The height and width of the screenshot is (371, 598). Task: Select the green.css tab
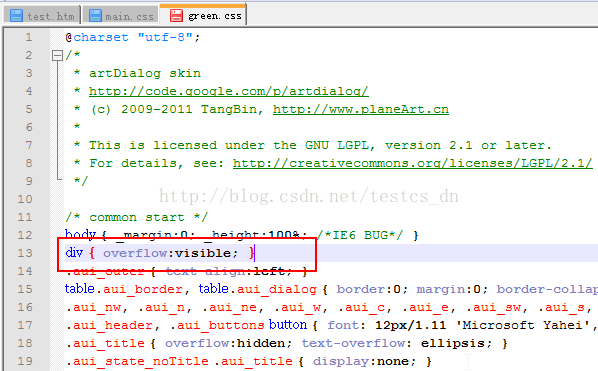204,15
